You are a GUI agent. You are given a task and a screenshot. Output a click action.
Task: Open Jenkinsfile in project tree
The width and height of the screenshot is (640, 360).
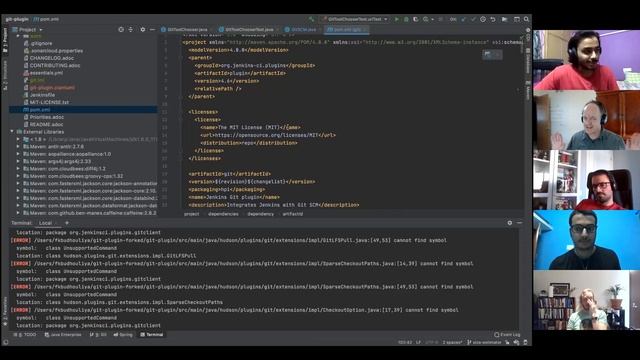pos(39,95)
